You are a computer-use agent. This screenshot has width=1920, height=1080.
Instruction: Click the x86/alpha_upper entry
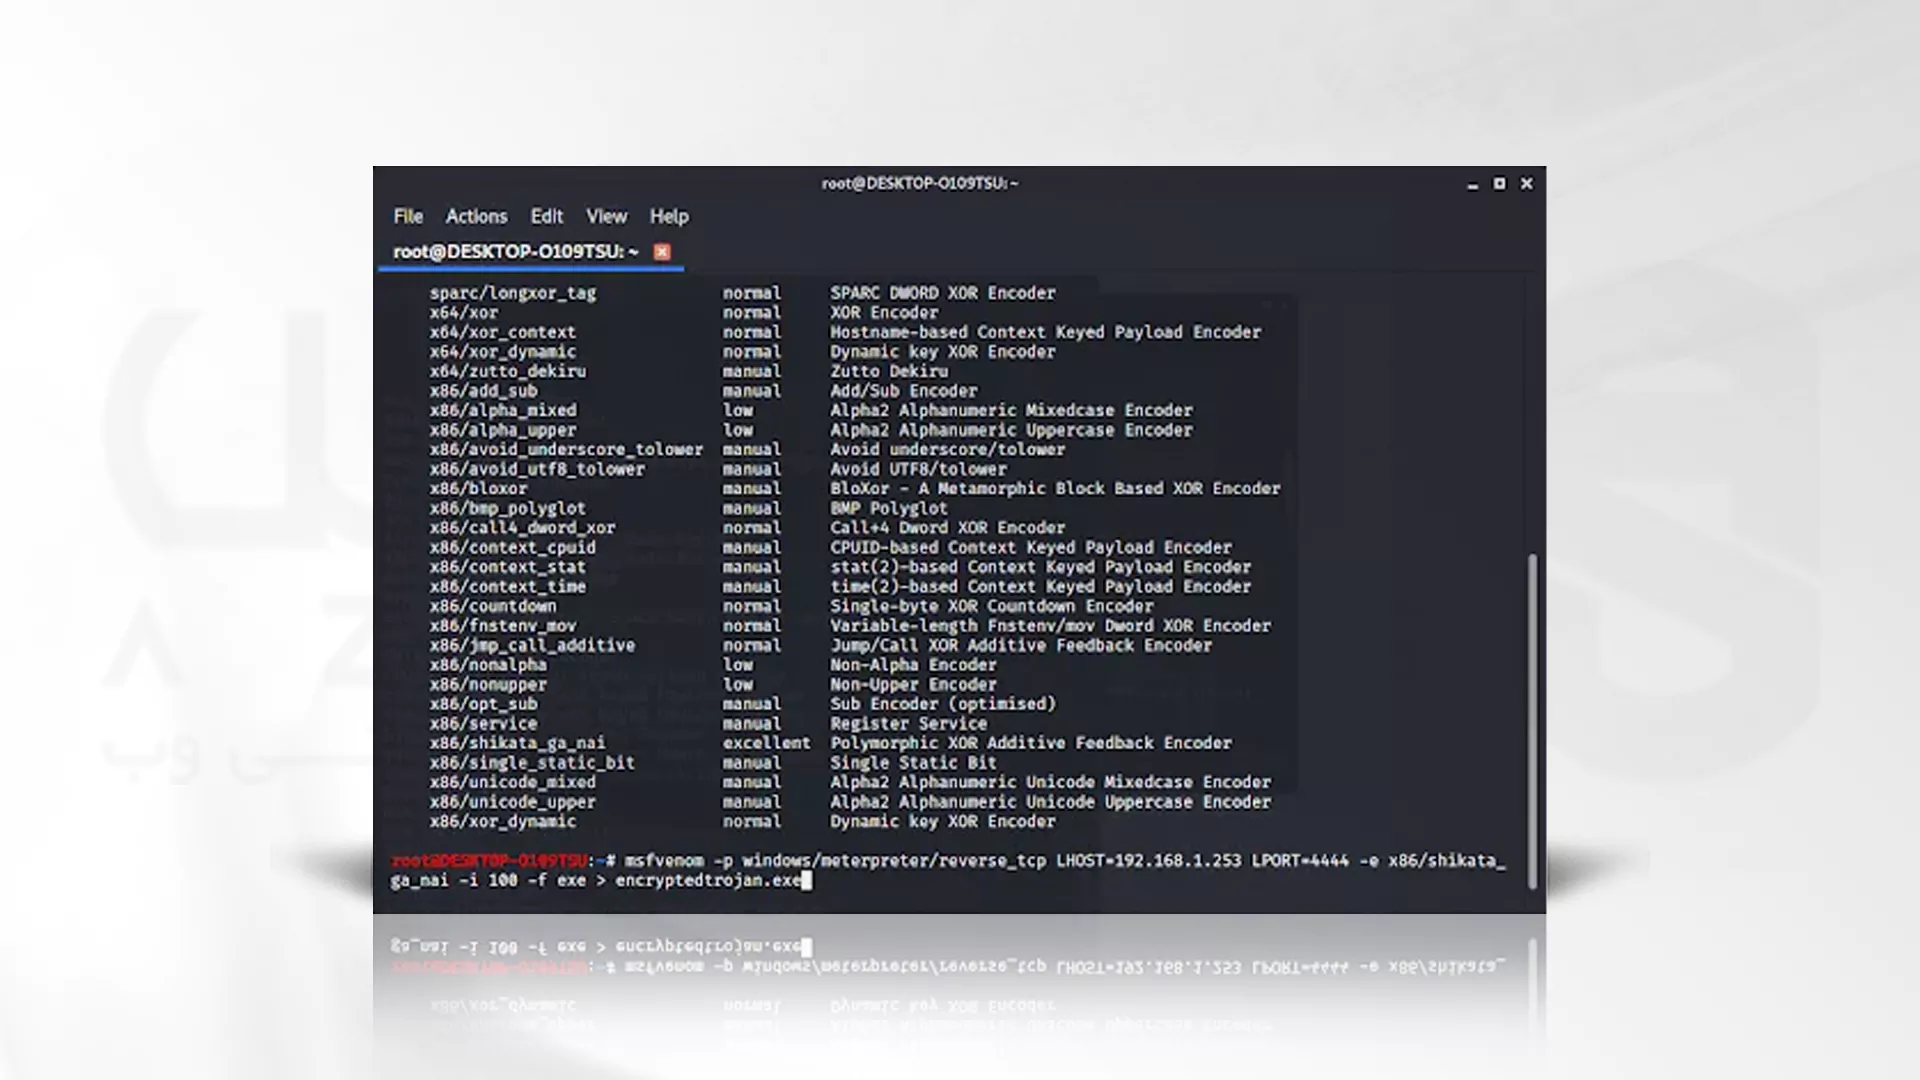pyautogui.click(x=503, y=430)
